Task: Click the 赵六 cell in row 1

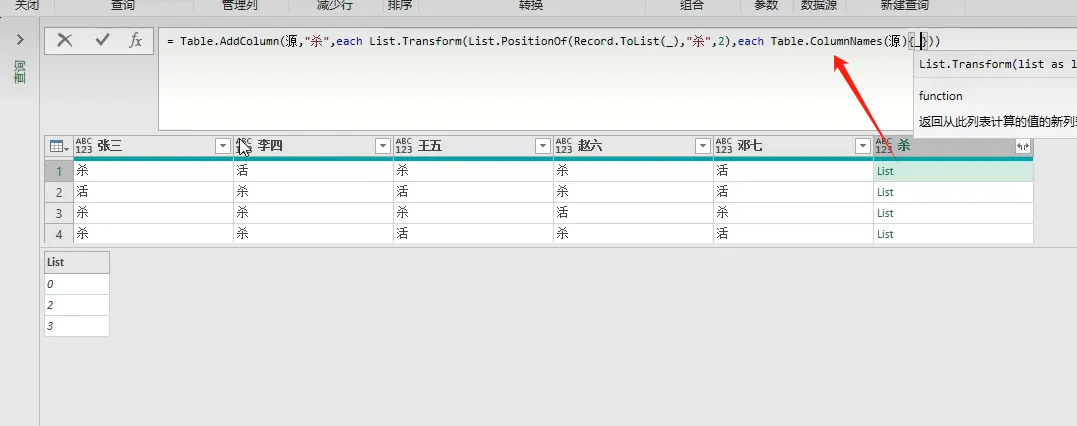Action: (633, 171)
